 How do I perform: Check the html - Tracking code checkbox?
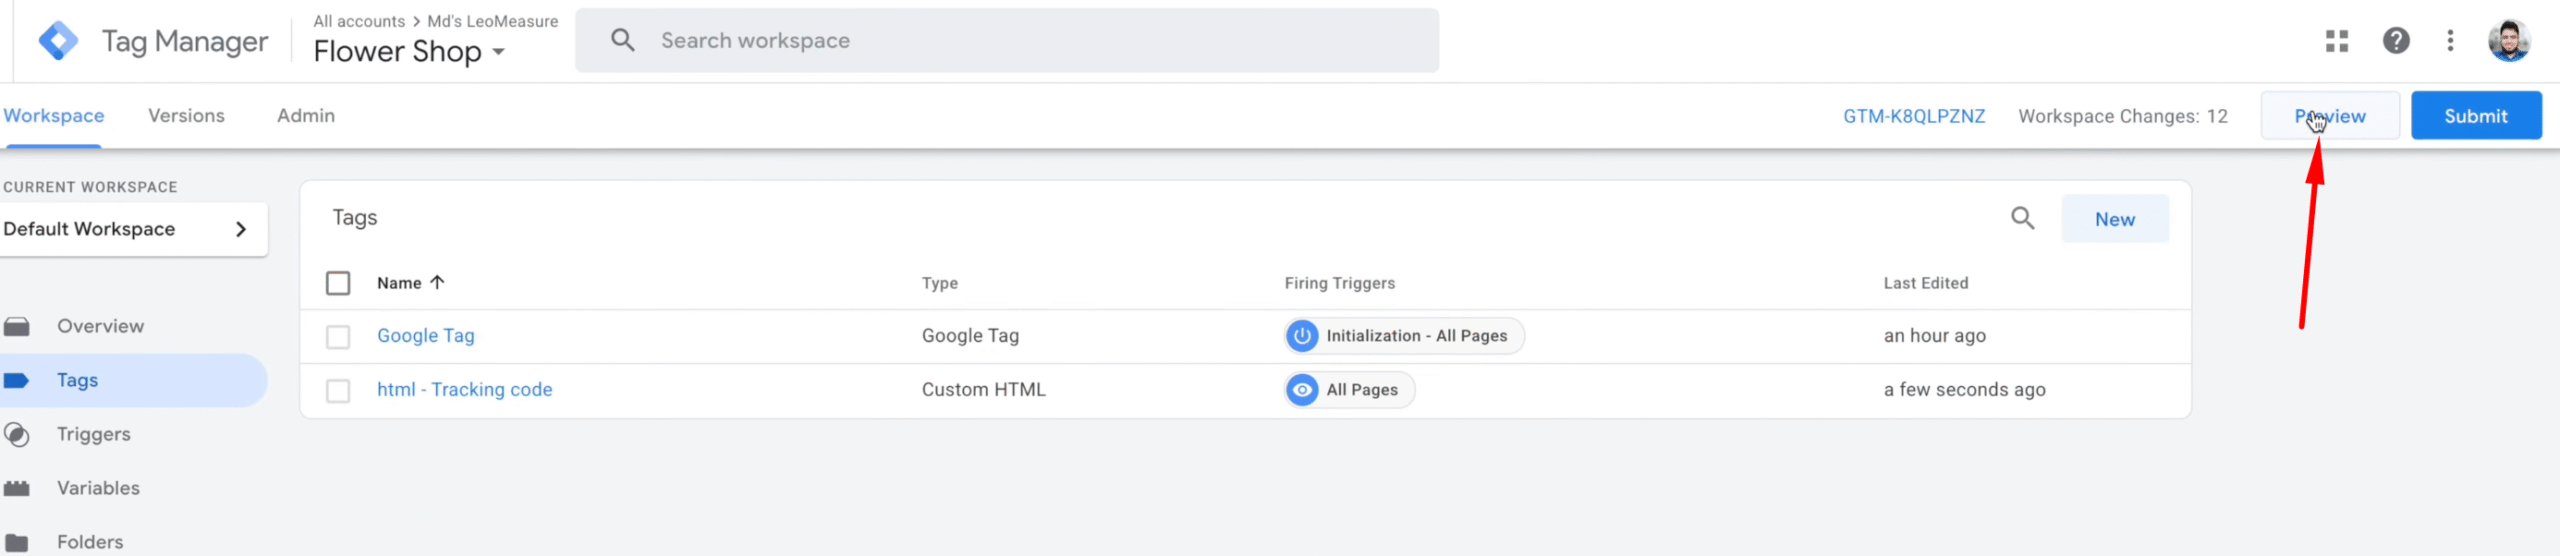tap(338, 390)
